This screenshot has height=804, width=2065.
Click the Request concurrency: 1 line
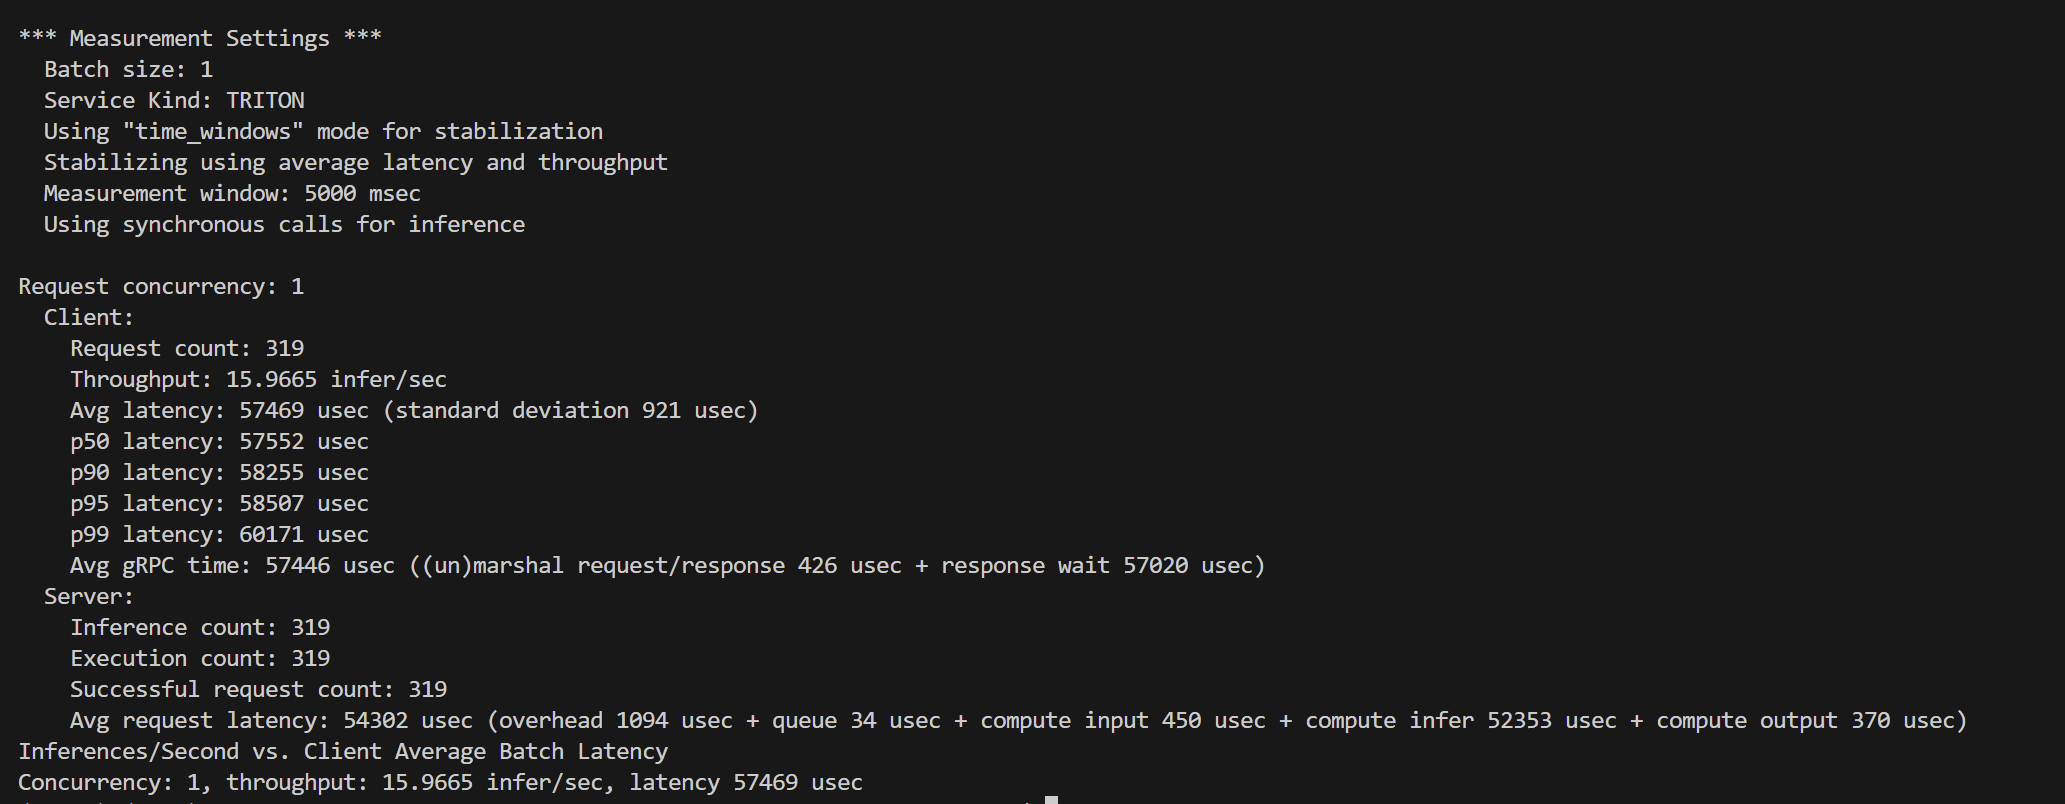pos(161,287)
